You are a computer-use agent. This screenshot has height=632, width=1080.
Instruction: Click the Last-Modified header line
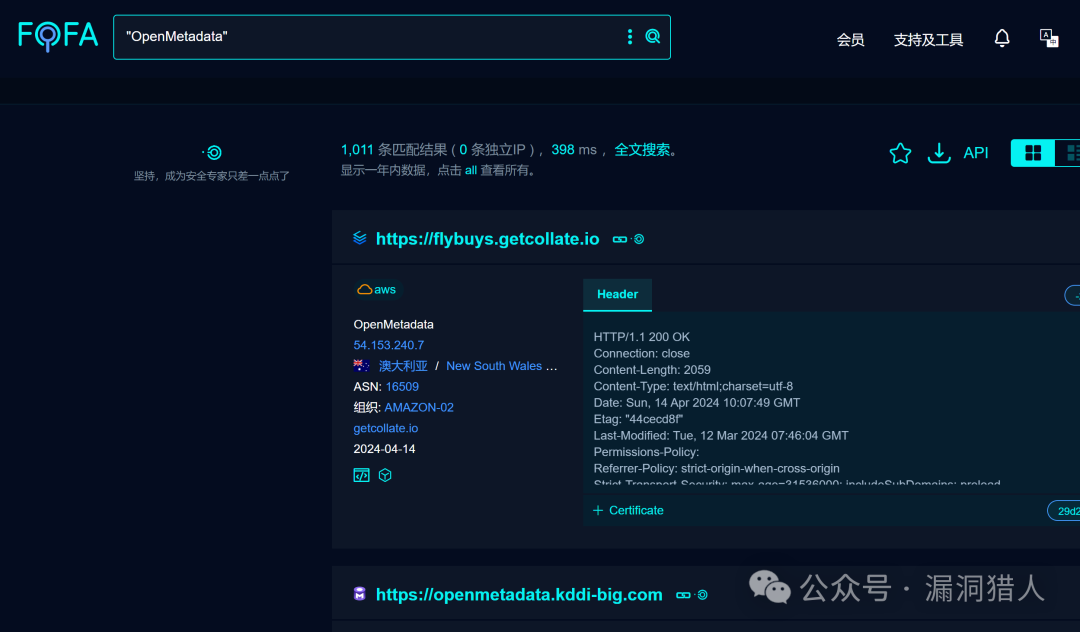click(x=720, y=435)
